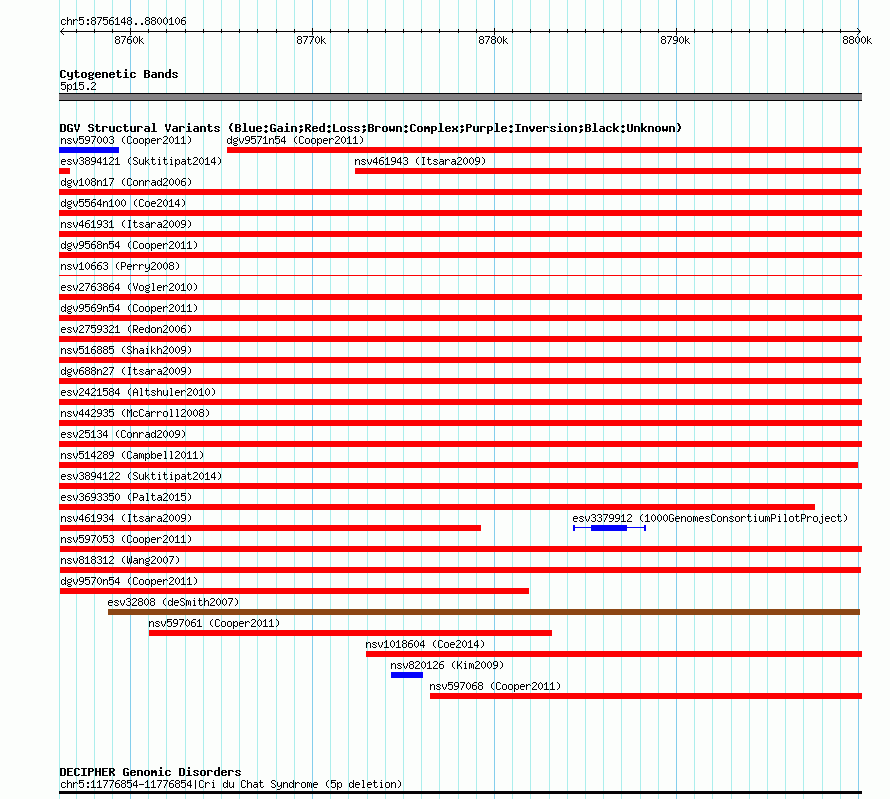Click the DECIPHER Genomic Disorders track title
Screen dimensions: 890x799
click(150, 772)
